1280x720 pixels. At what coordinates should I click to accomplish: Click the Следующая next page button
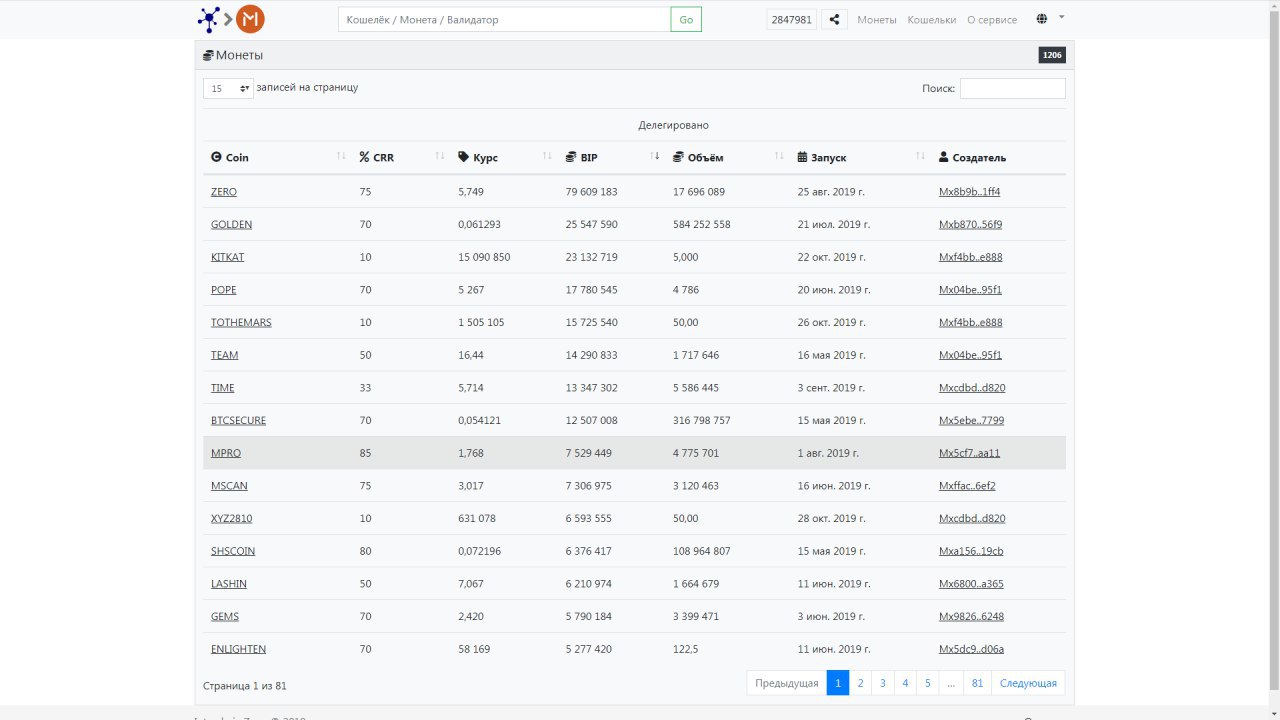tap(1027, 683)
